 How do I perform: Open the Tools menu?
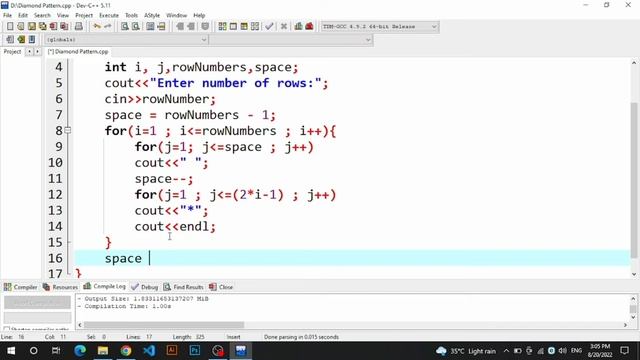131,15
